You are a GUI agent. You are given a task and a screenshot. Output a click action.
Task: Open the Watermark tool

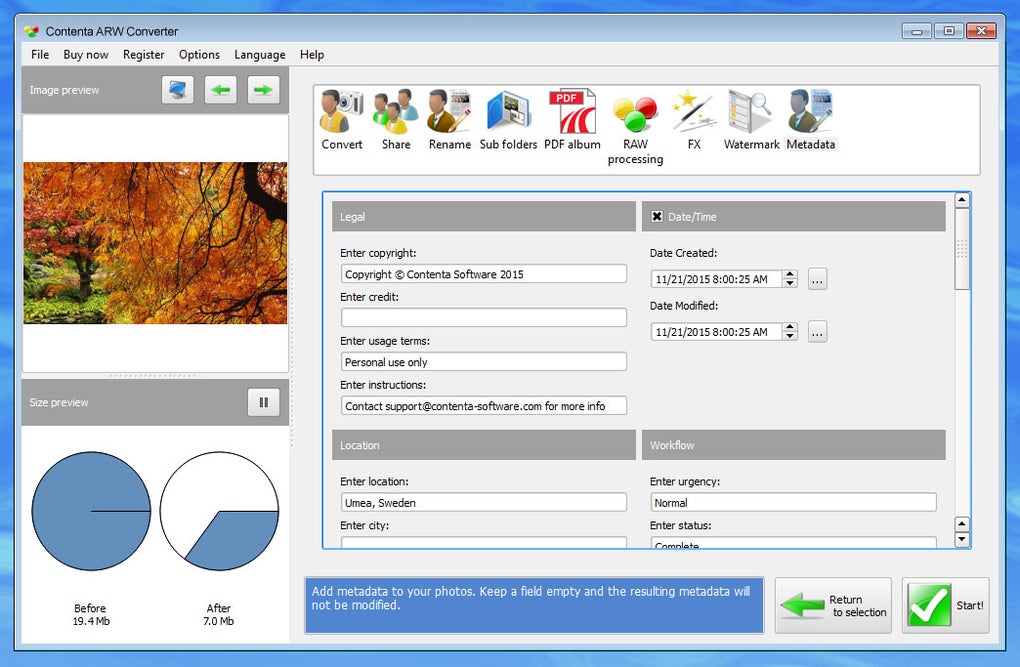tap(750, 118)
